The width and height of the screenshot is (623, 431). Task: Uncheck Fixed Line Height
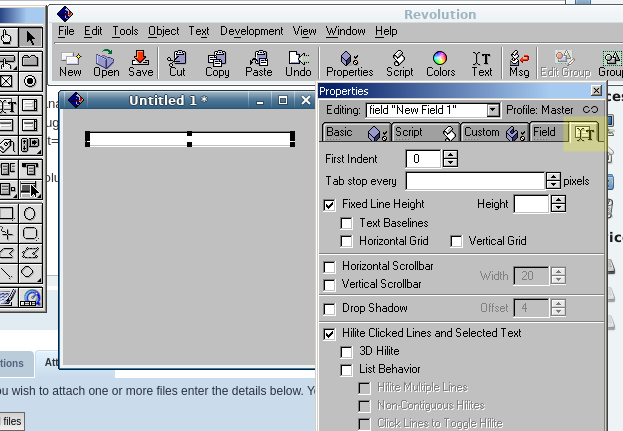pos(329,205)
